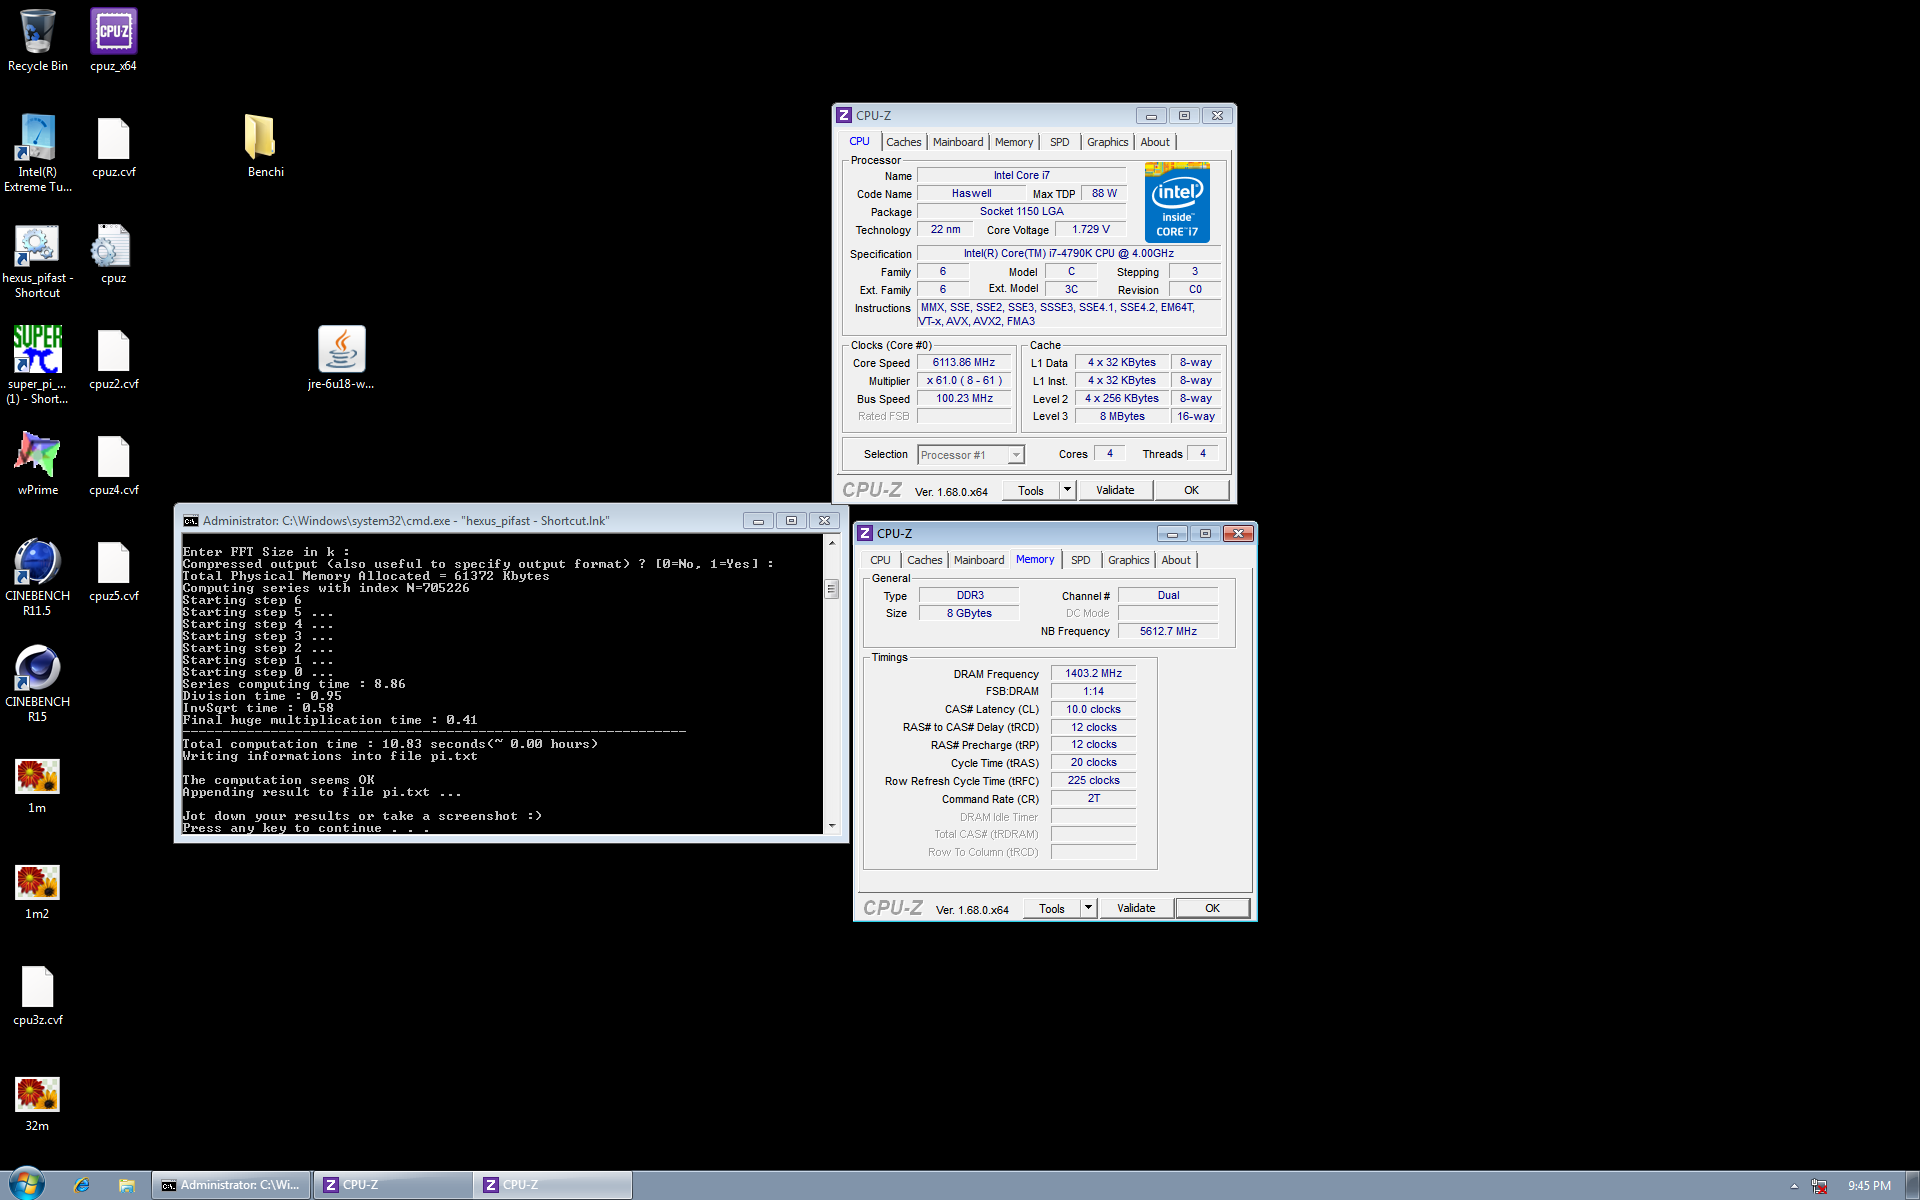Image resolution: width=1920 pixels, height=1200 pixels.
Task: Open About tab in lower CPU-Z window
Action: [1176, 560]
